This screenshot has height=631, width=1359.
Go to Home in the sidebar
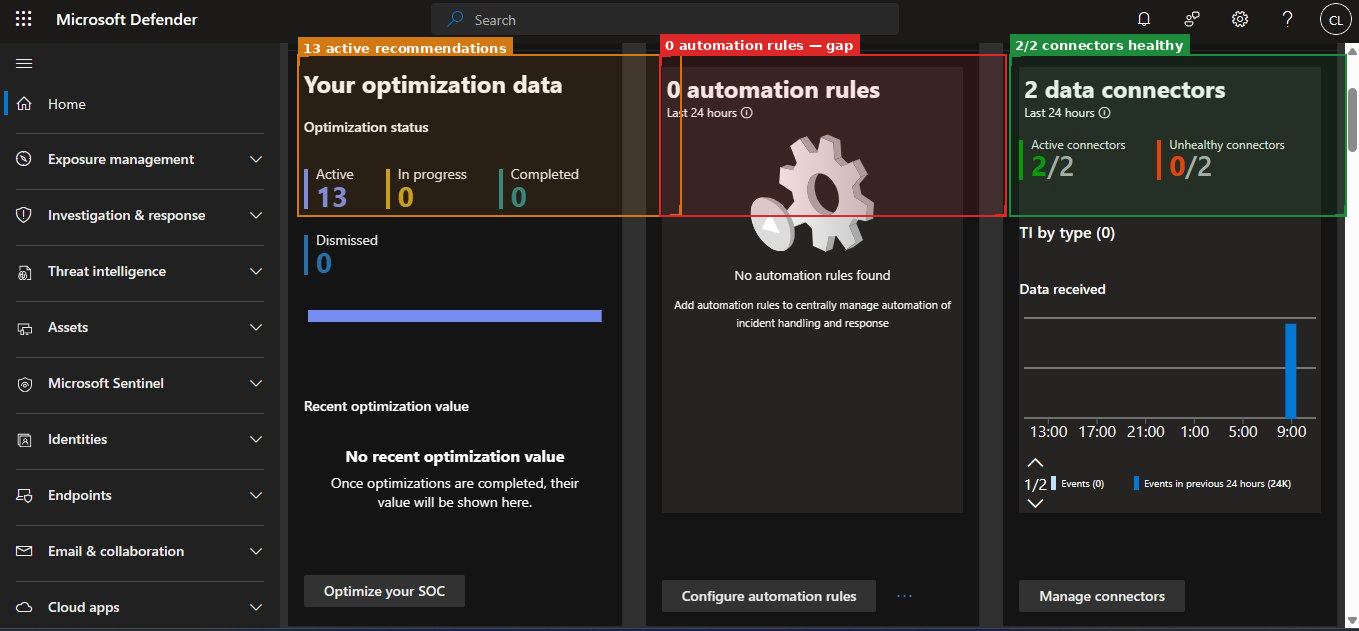pos(67,104)
